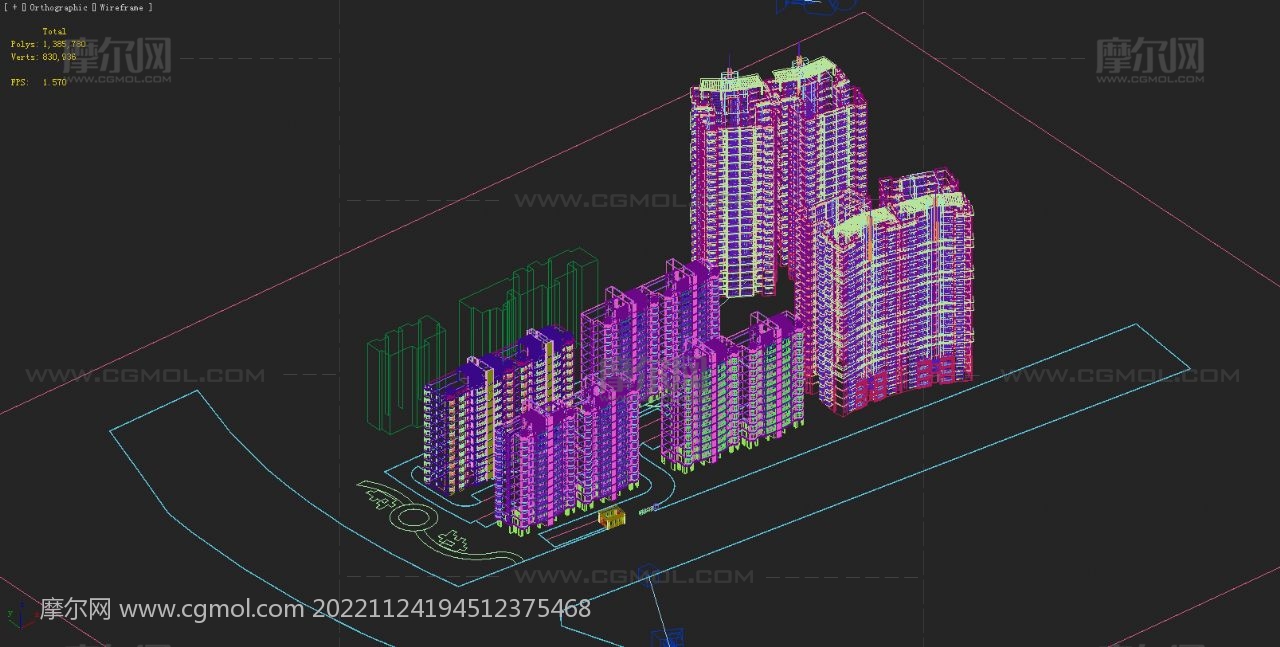
Task: Select the blue camera object at bottom
Action: [x=666, y=635]
